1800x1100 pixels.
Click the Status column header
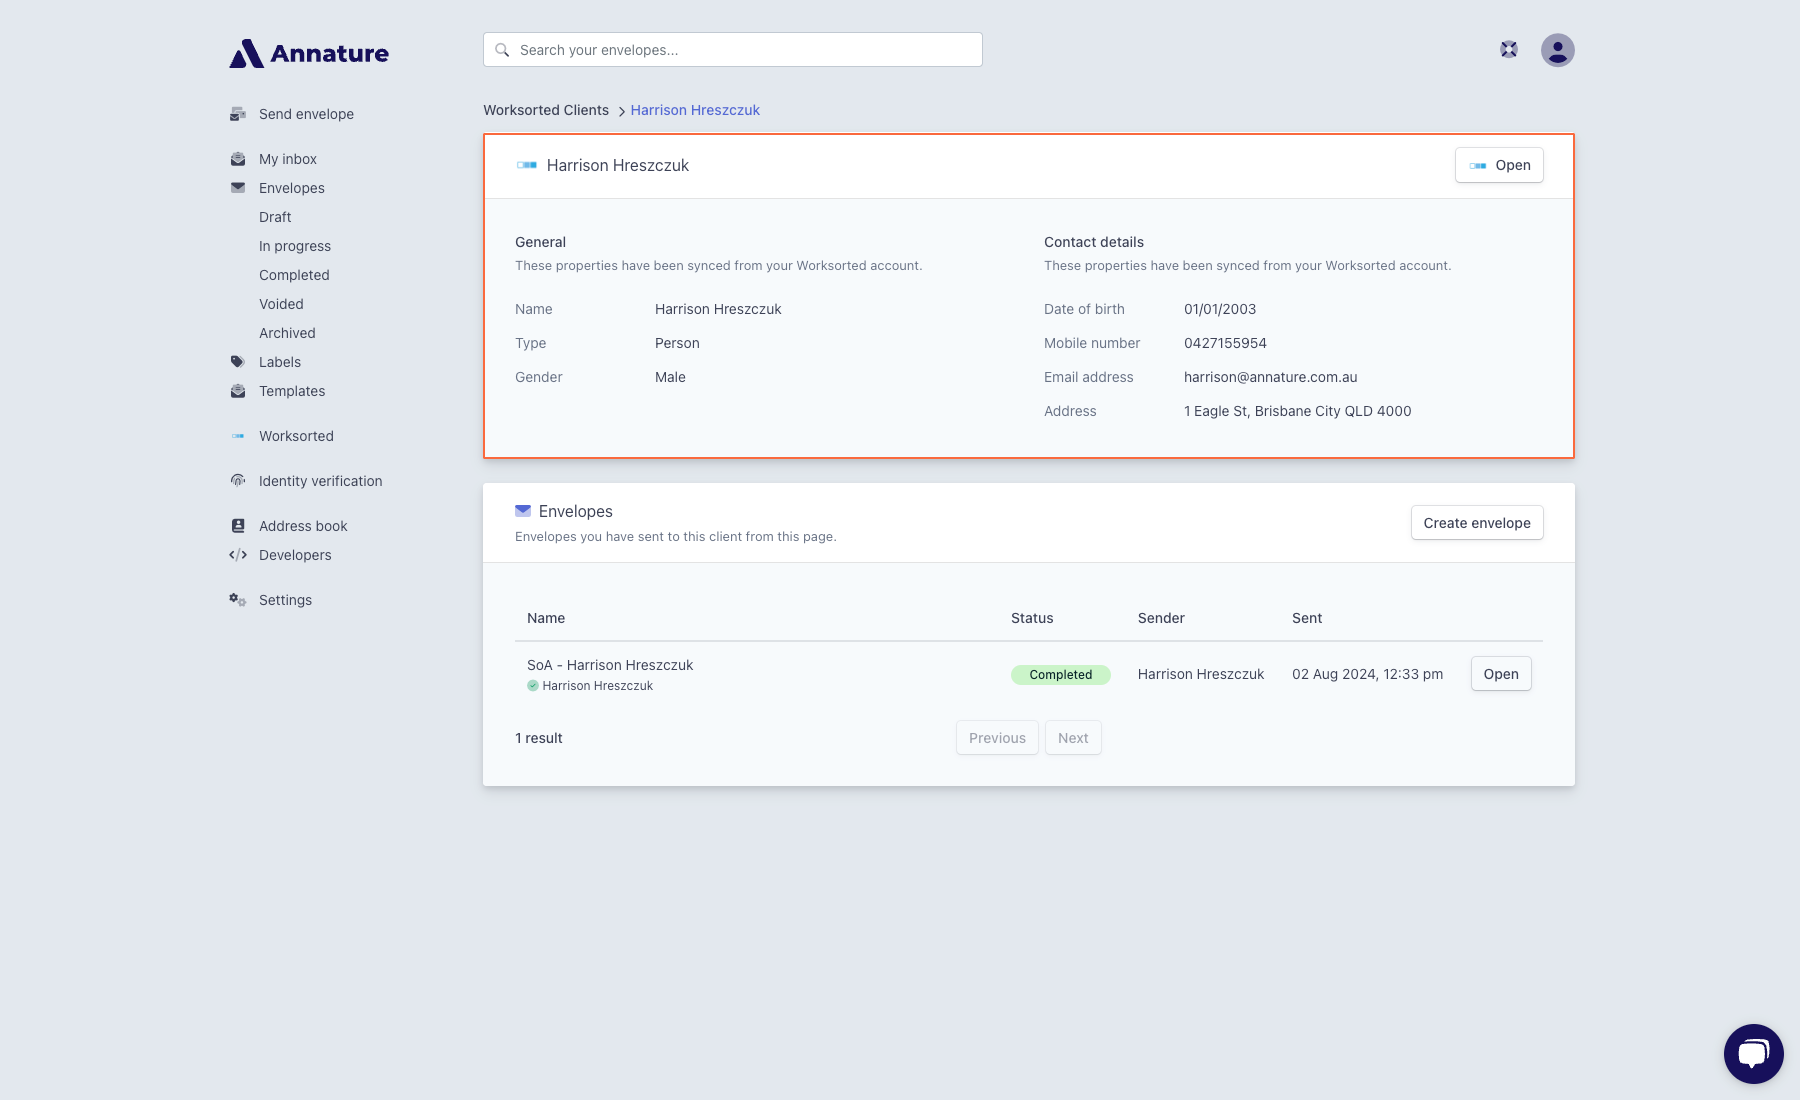tap(1032, 618)
